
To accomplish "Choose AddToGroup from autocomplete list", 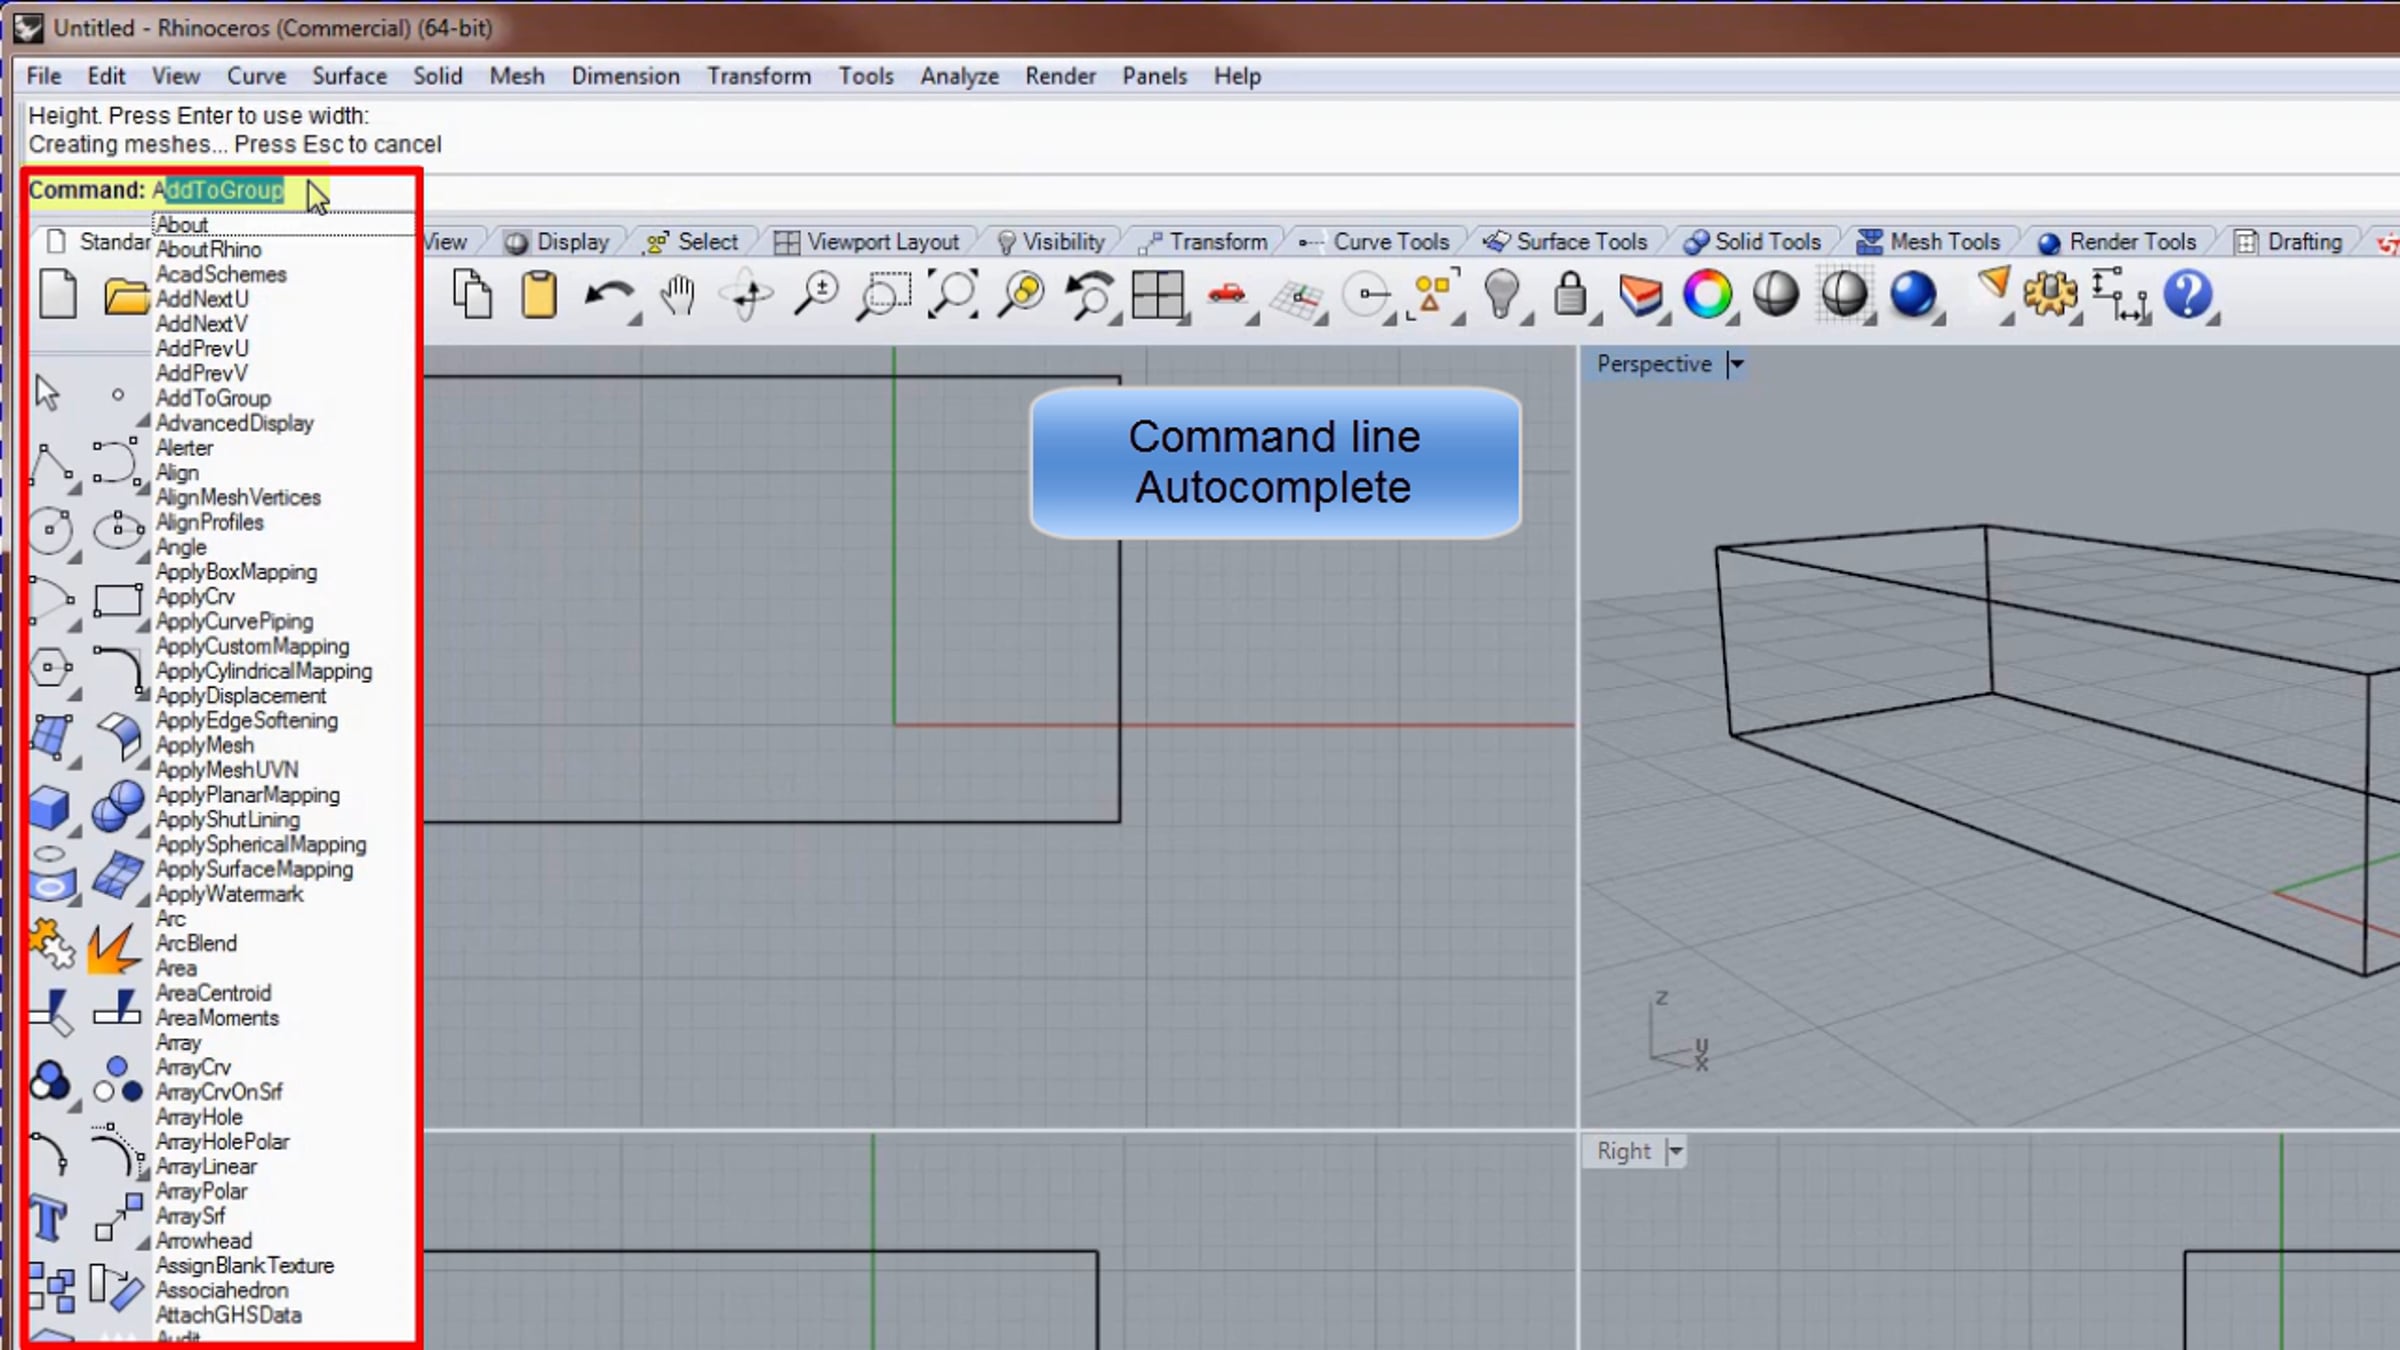I will click(213, 398).
